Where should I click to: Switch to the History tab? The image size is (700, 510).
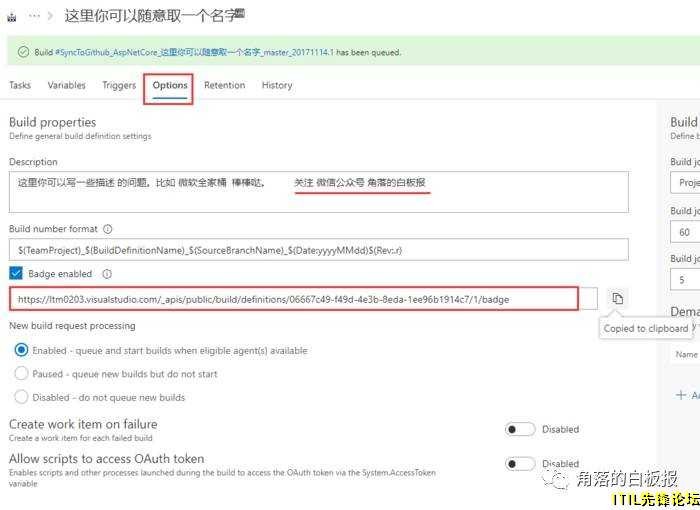pyautogui.click(x=277, y=85)
